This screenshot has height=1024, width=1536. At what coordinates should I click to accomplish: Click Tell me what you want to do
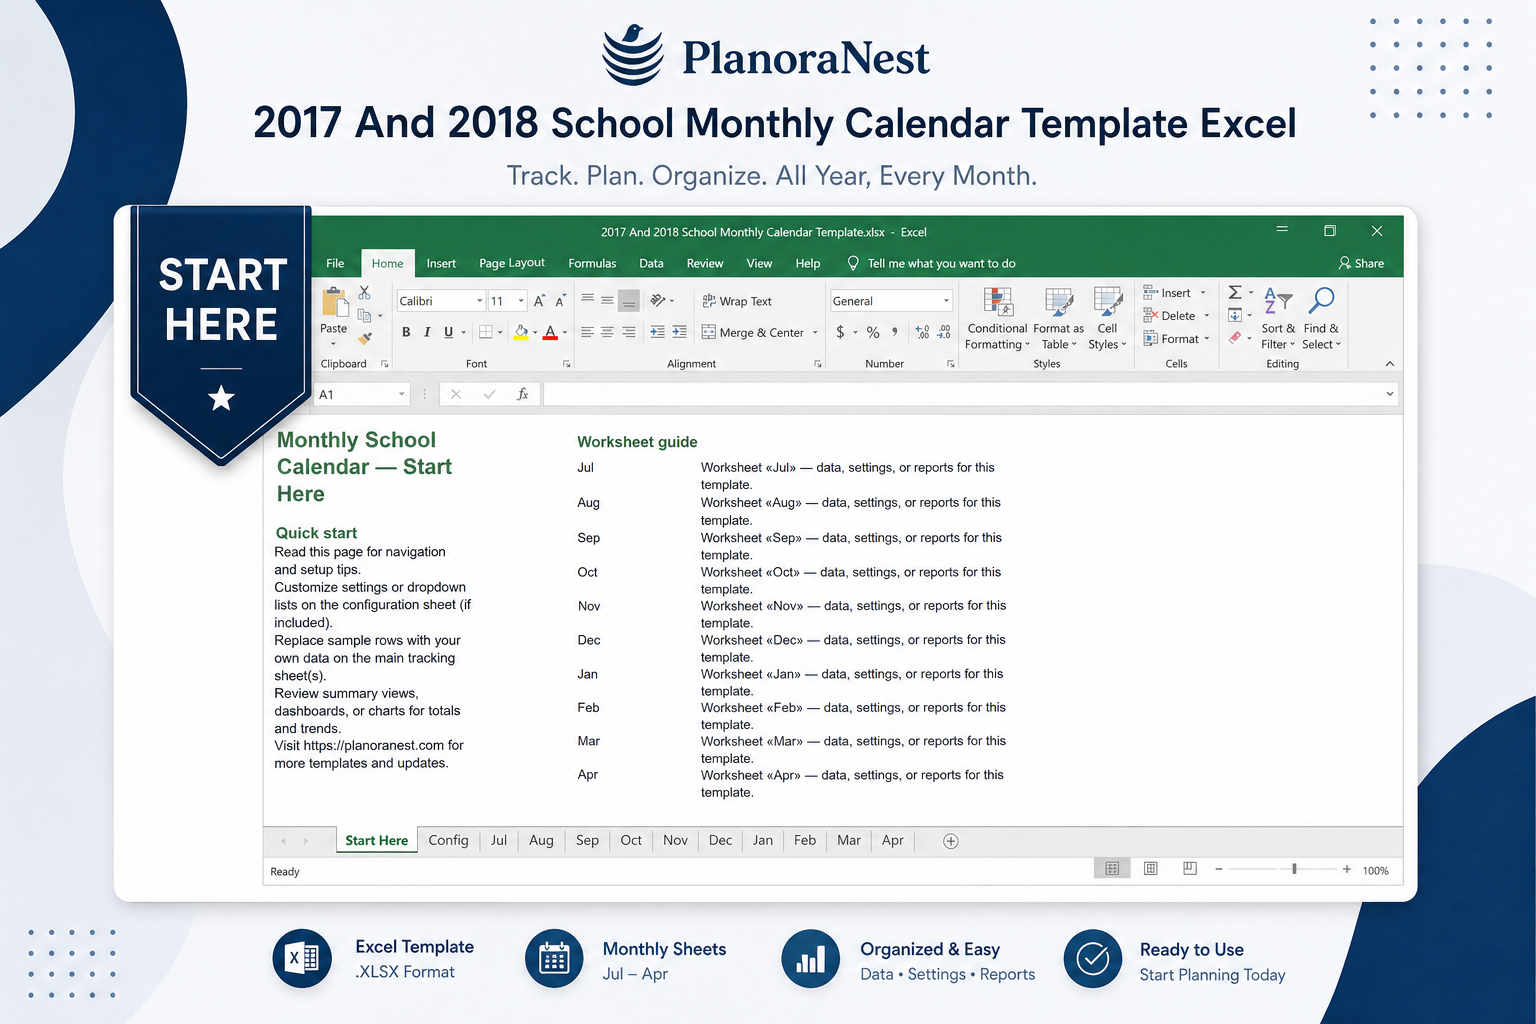[x=931, y=264]
